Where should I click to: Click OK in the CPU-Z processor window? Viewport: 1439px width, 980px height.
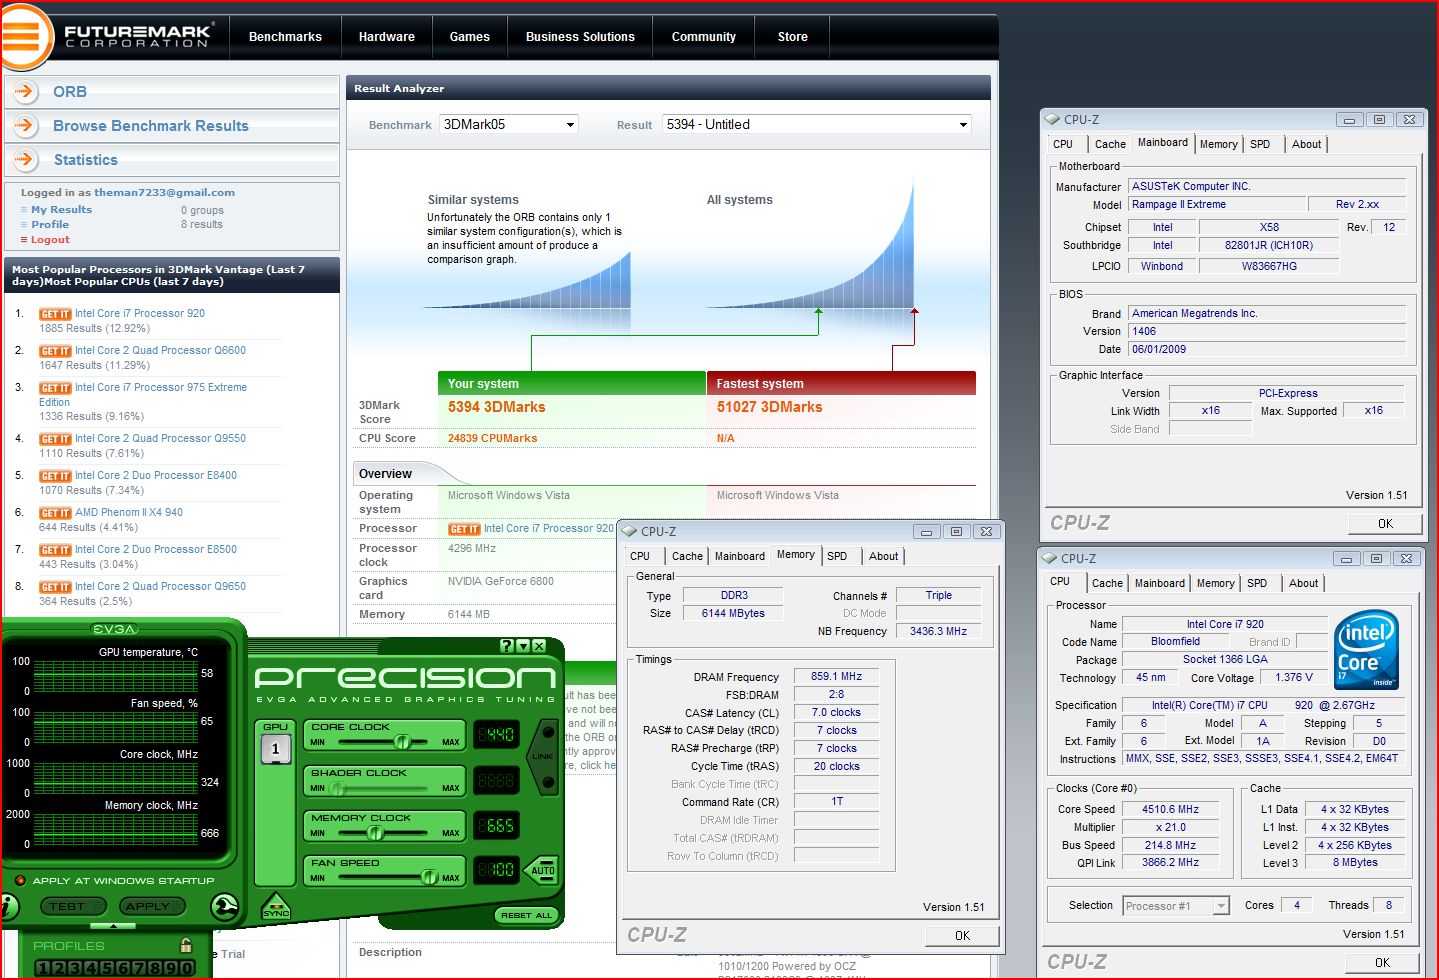pyautogui.click(x=1382, y=962)
